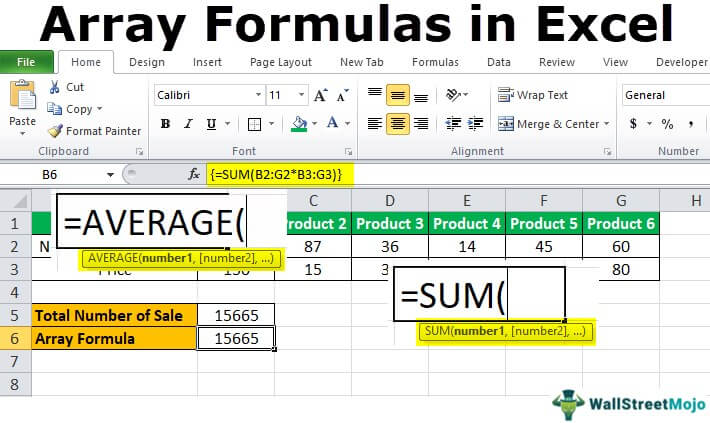The width and height of the screenshot is (710, 423).
Task: Click the Cut scissors icon
Action: coord(55,87)
